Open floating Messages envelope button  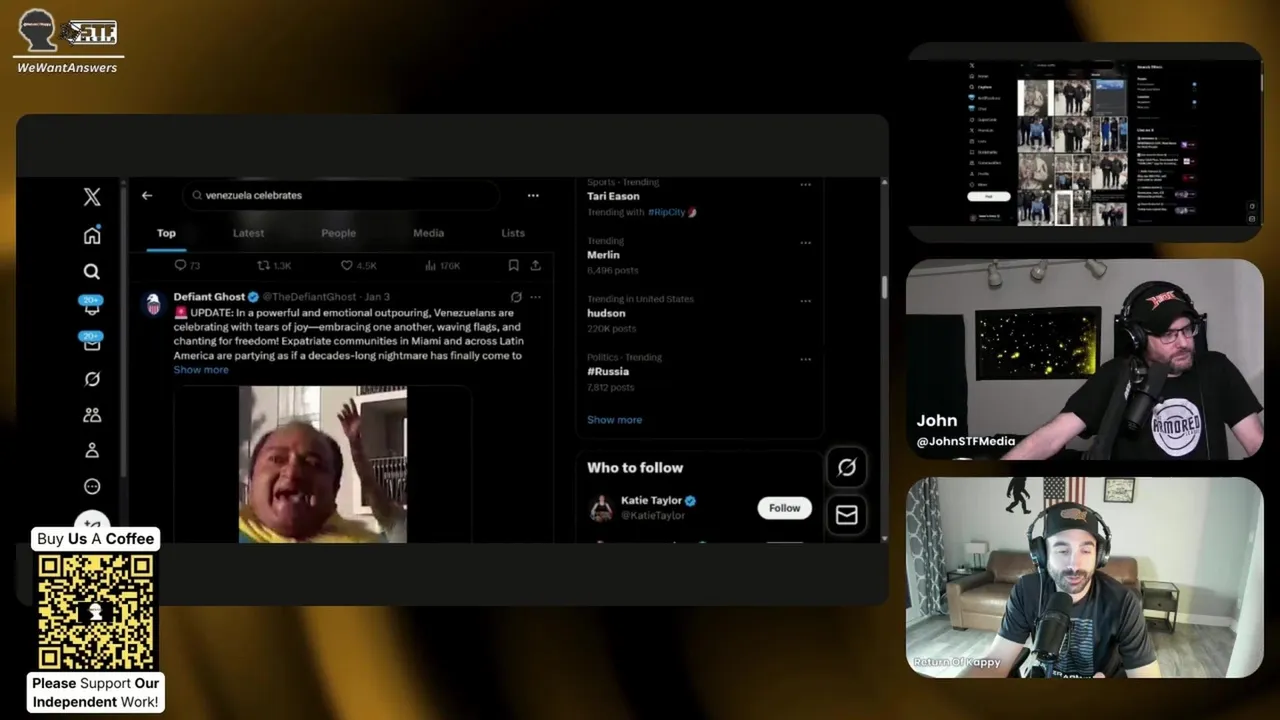click(847, 515)
